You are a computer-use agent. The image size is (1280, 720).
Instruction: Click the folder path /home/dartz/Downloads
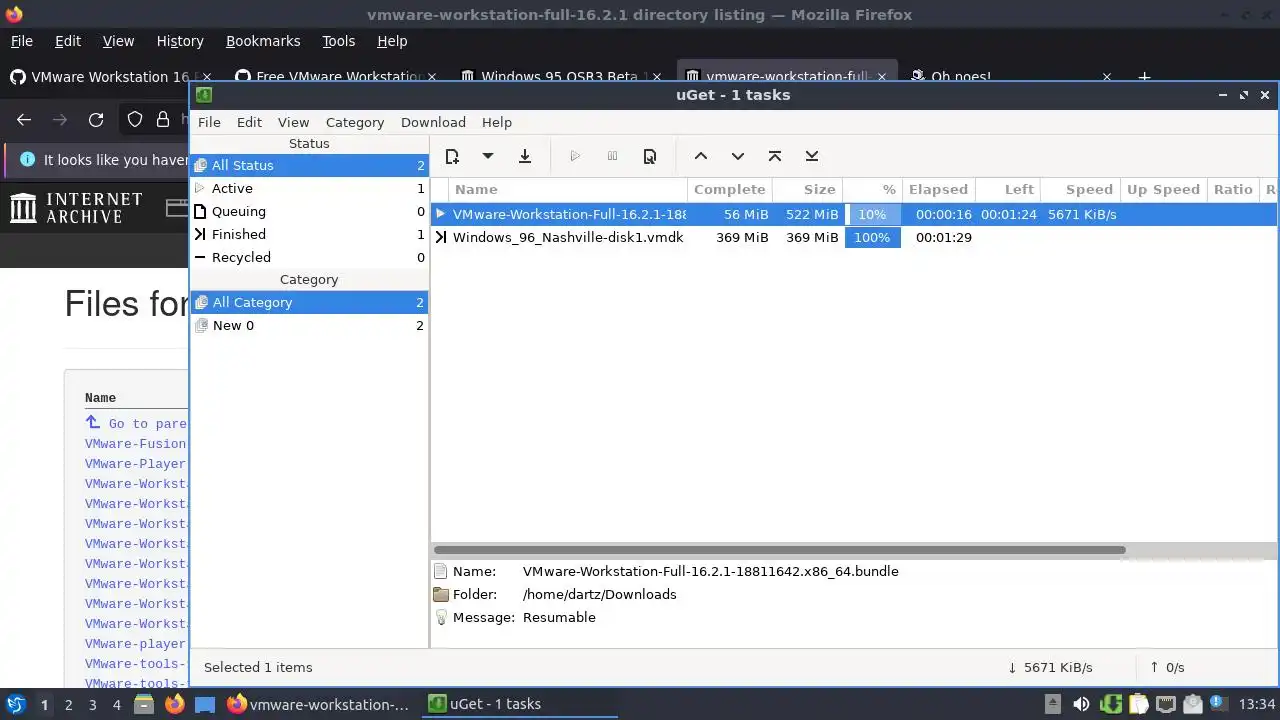click(x=599, y=594)
